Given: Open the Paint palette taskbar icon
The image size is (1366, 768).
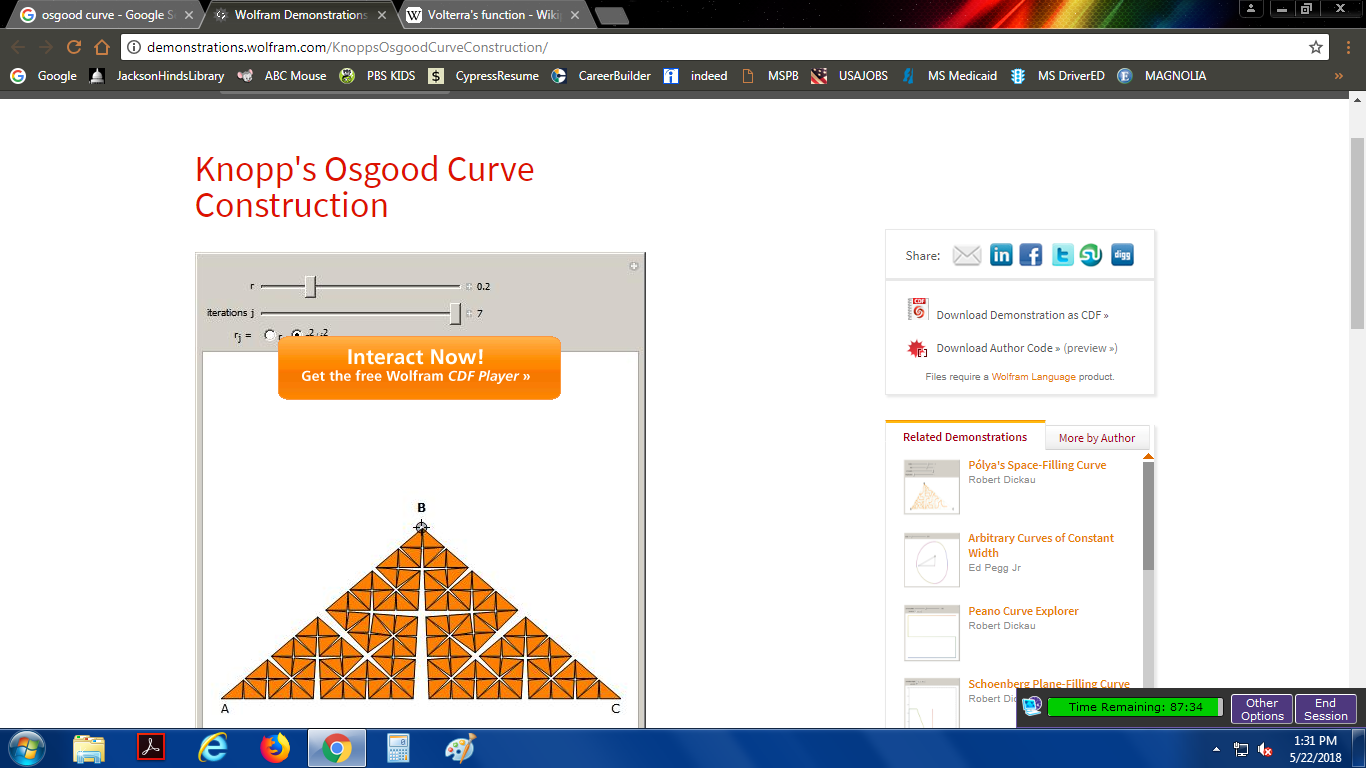Looking at the screenshot, I should coord(461,748).
